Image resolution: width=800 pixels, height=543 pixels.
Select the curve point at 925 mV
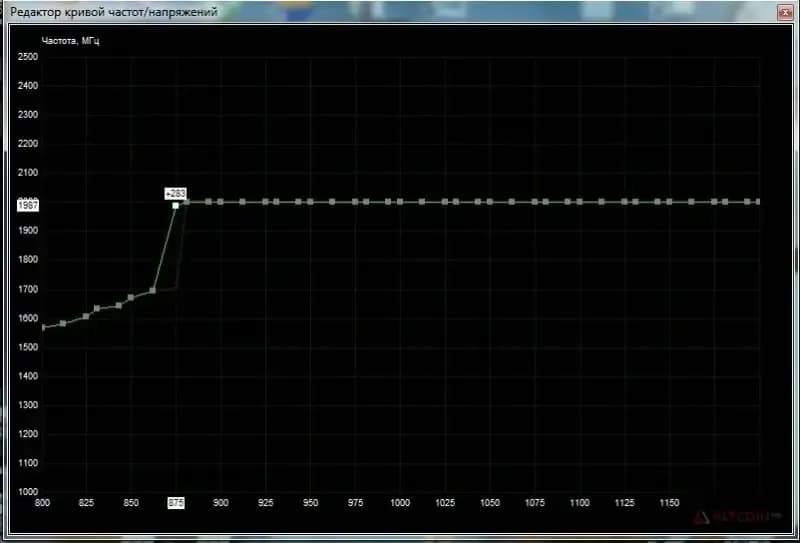click(x=265, y=202)
